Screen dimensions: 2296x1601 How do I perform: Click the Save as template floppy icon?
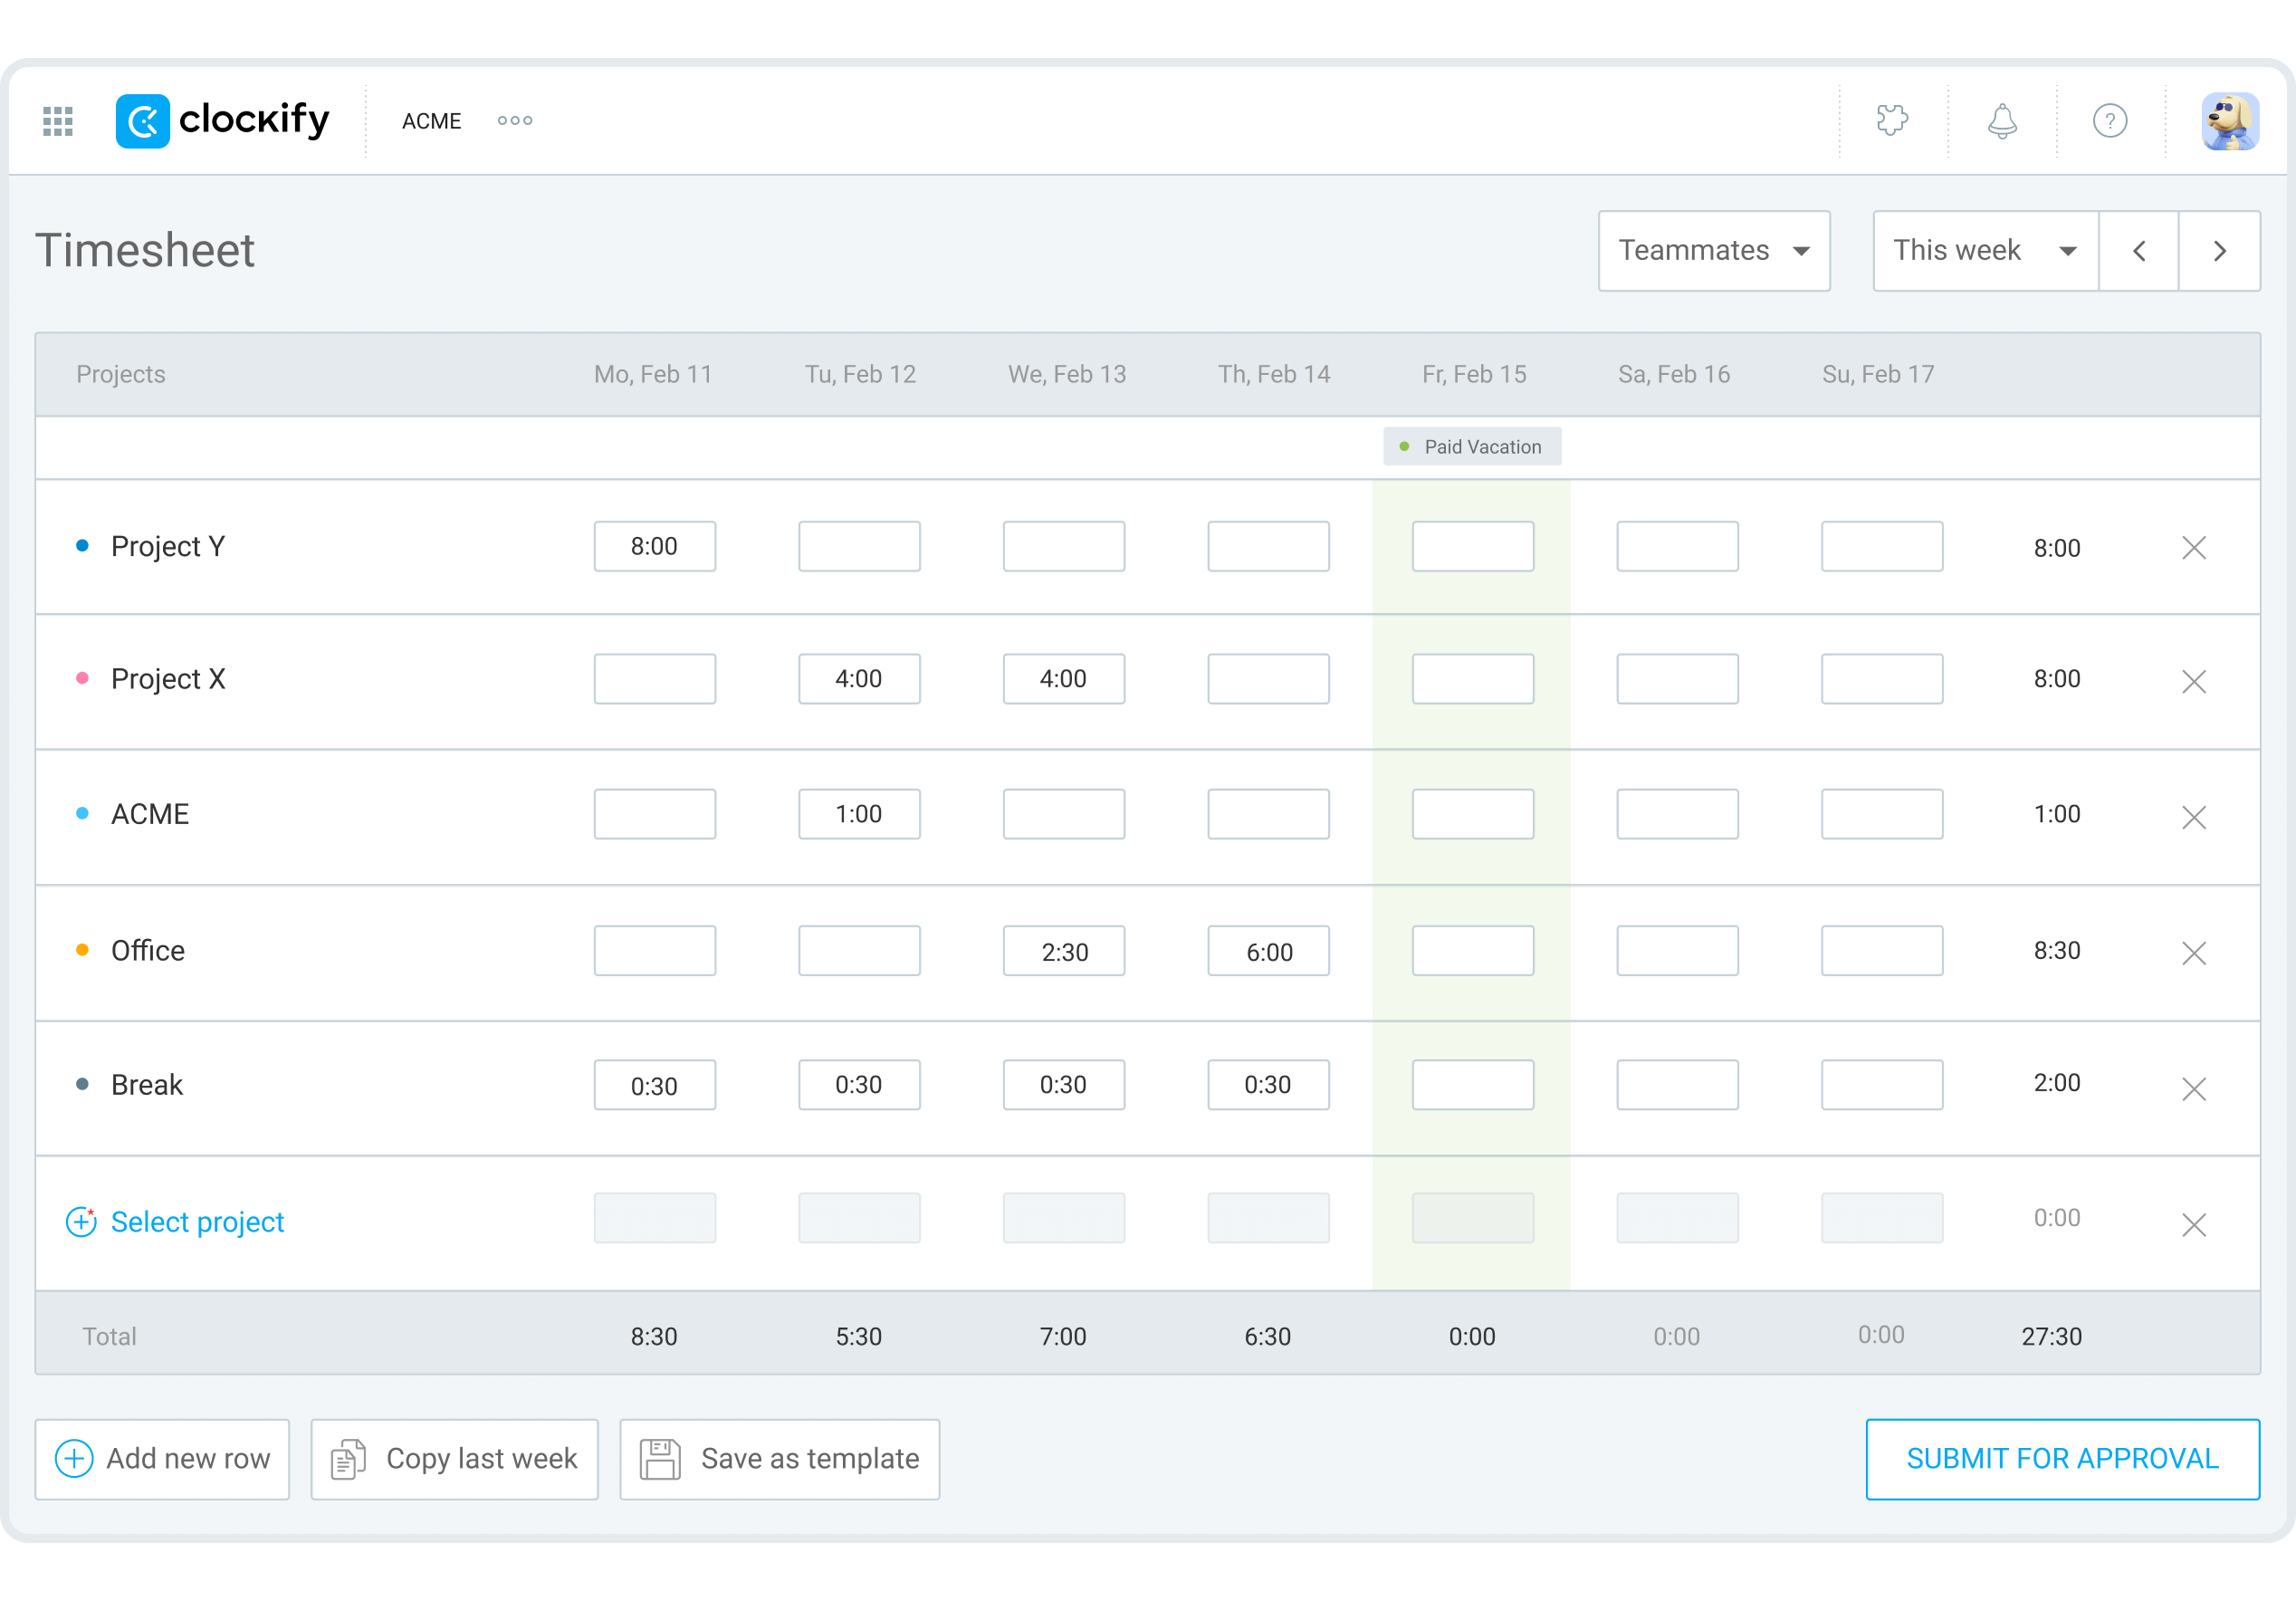[x=660, y=1459]
